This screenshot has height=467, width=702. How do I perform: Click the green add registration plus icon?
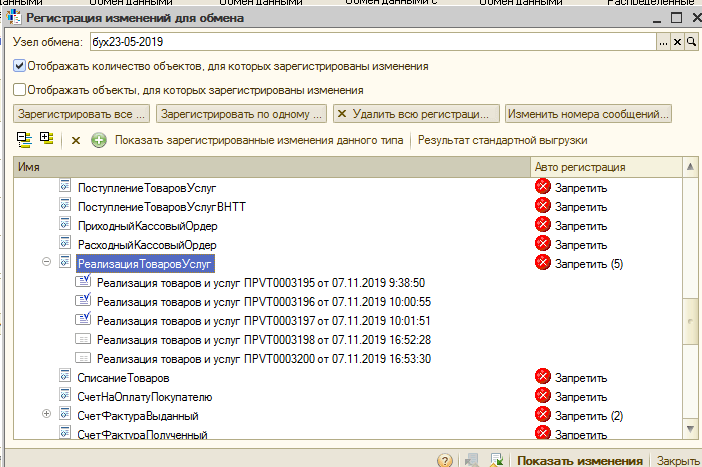[x=98, y=141]
